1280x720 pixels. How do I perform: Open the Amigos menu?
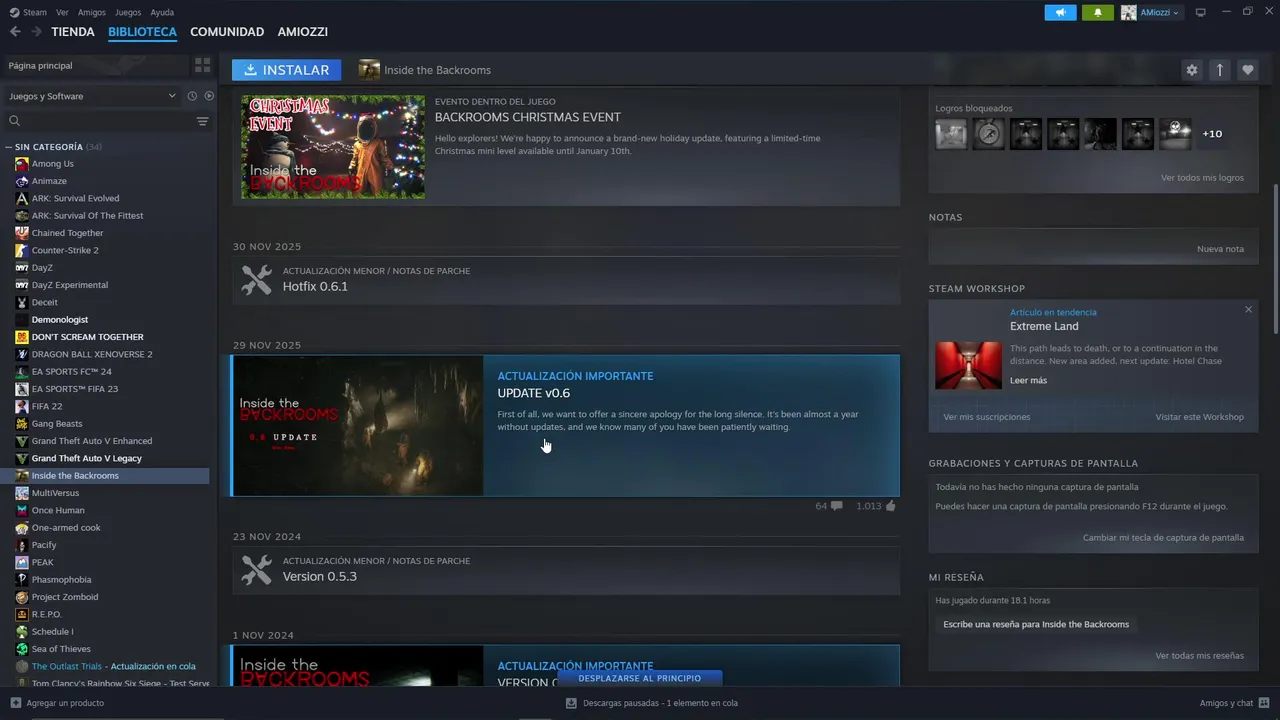pyautogui.click(x=92, y=12)
